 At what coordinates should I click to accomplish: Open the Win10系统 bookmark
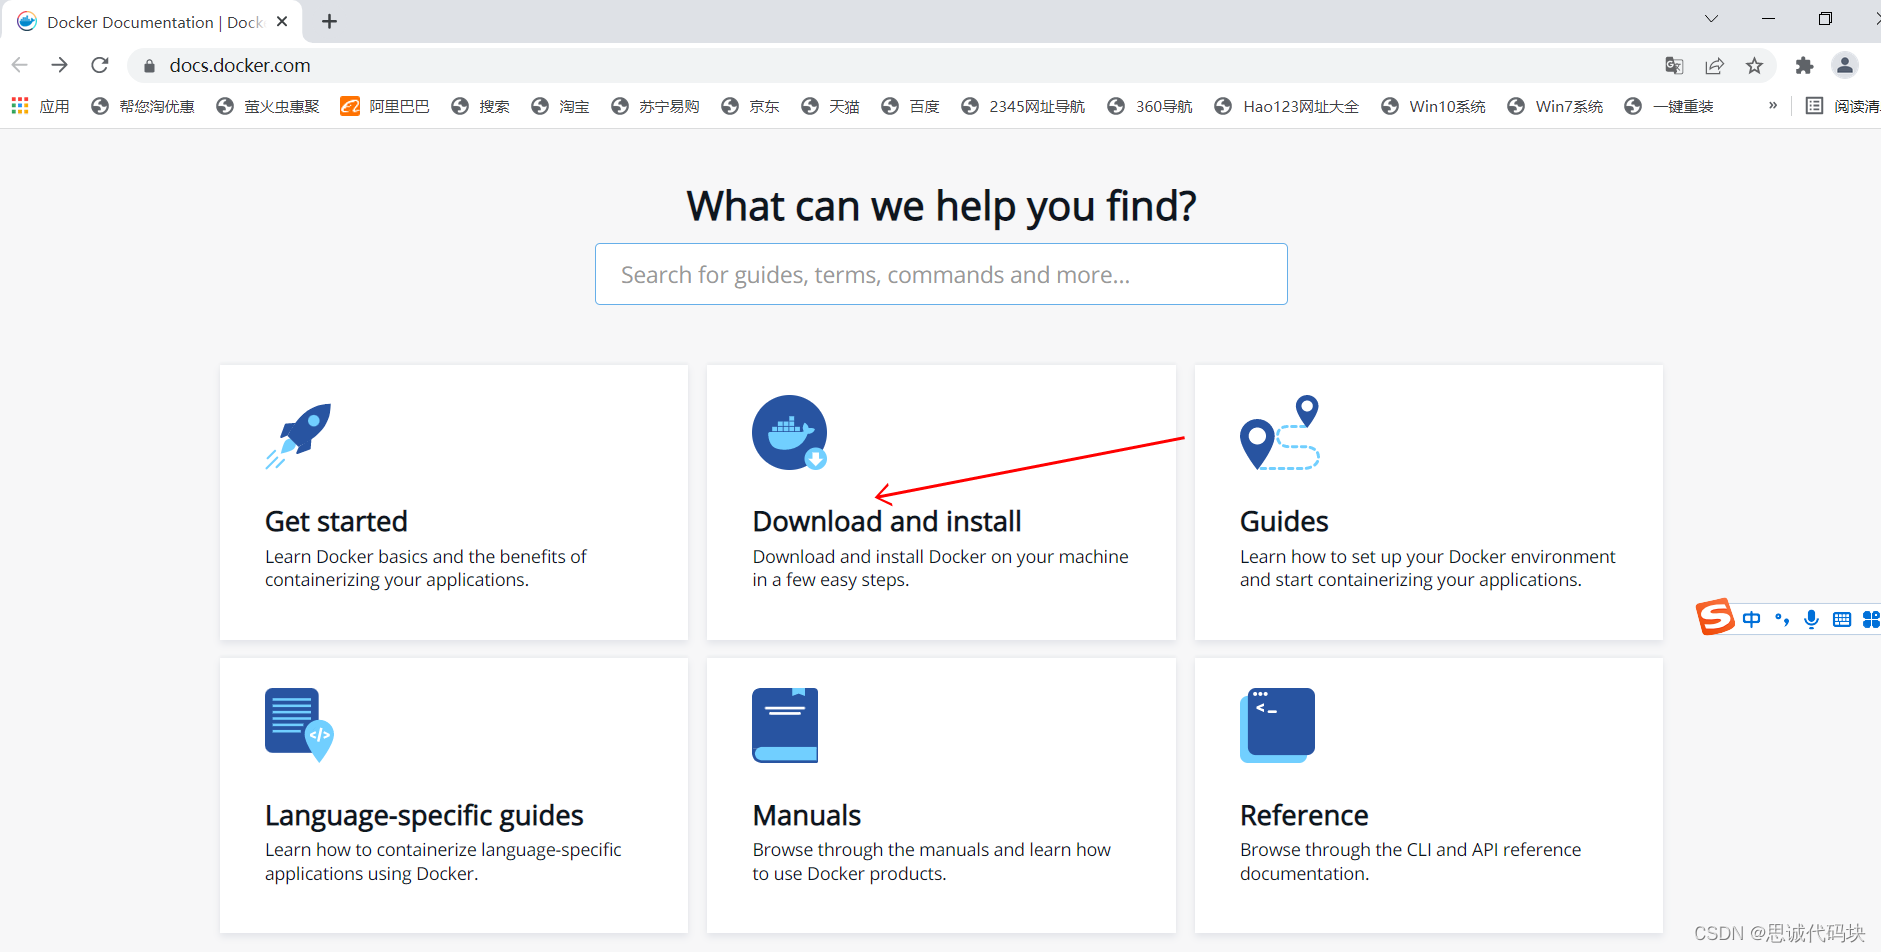coord(1433,106)
